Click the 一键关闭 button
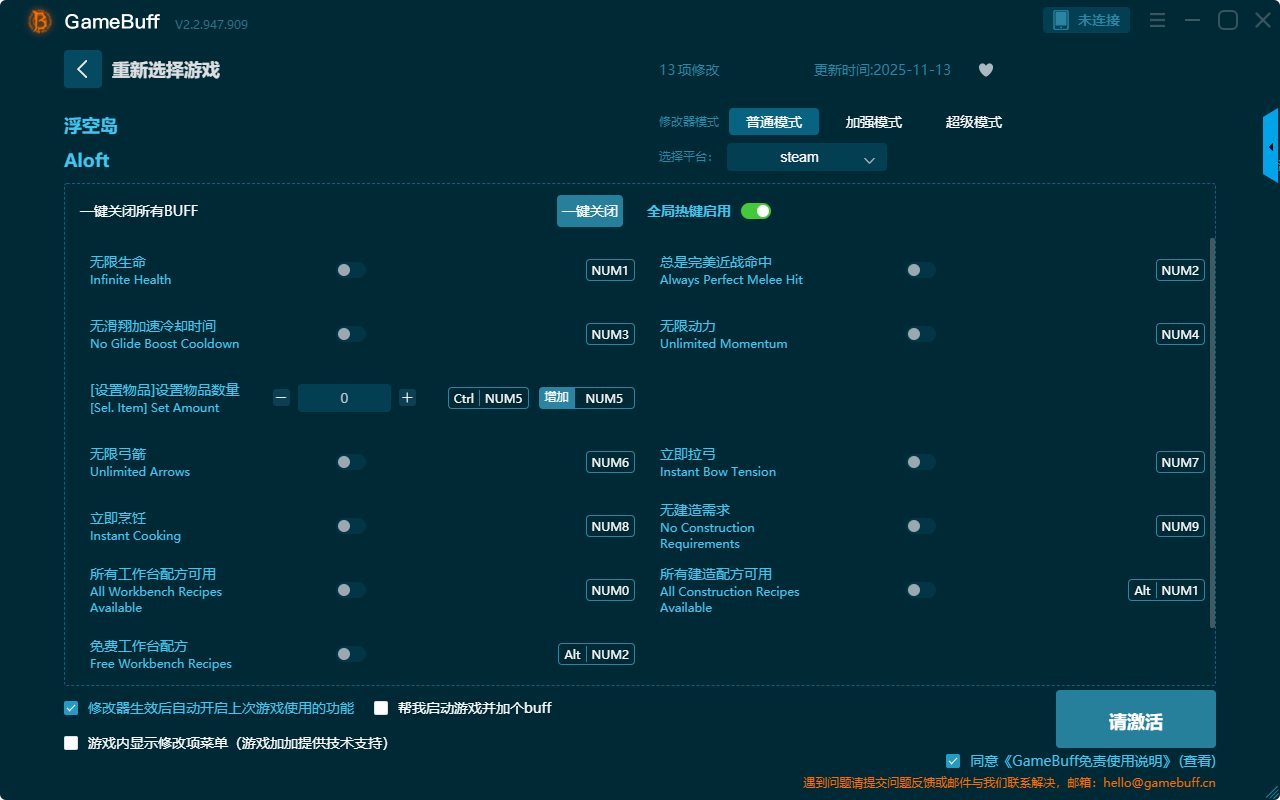The width and height of the screenshot is (1280, 800). coord(589,211)
